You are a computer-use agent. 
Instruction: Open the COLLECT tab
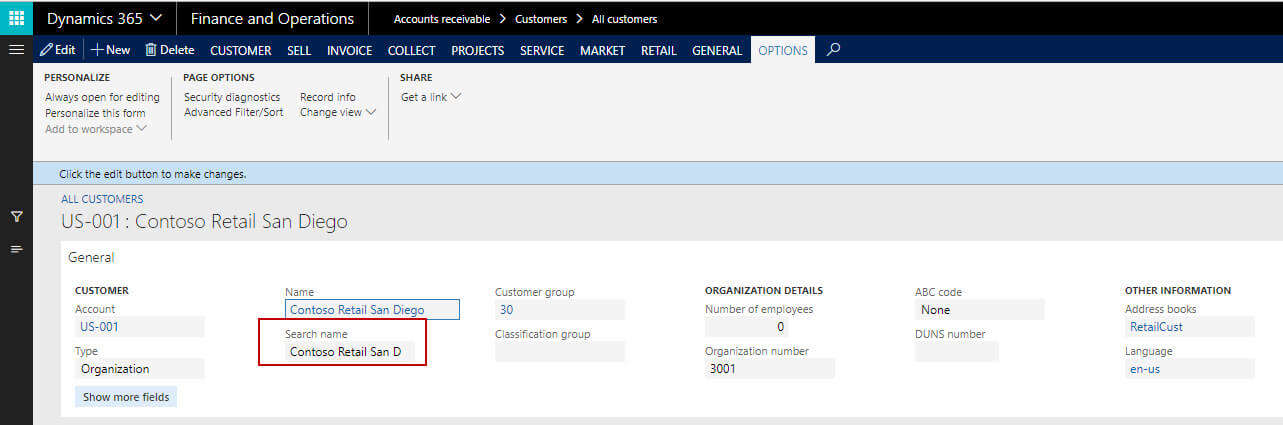click(x=411, y=50)
